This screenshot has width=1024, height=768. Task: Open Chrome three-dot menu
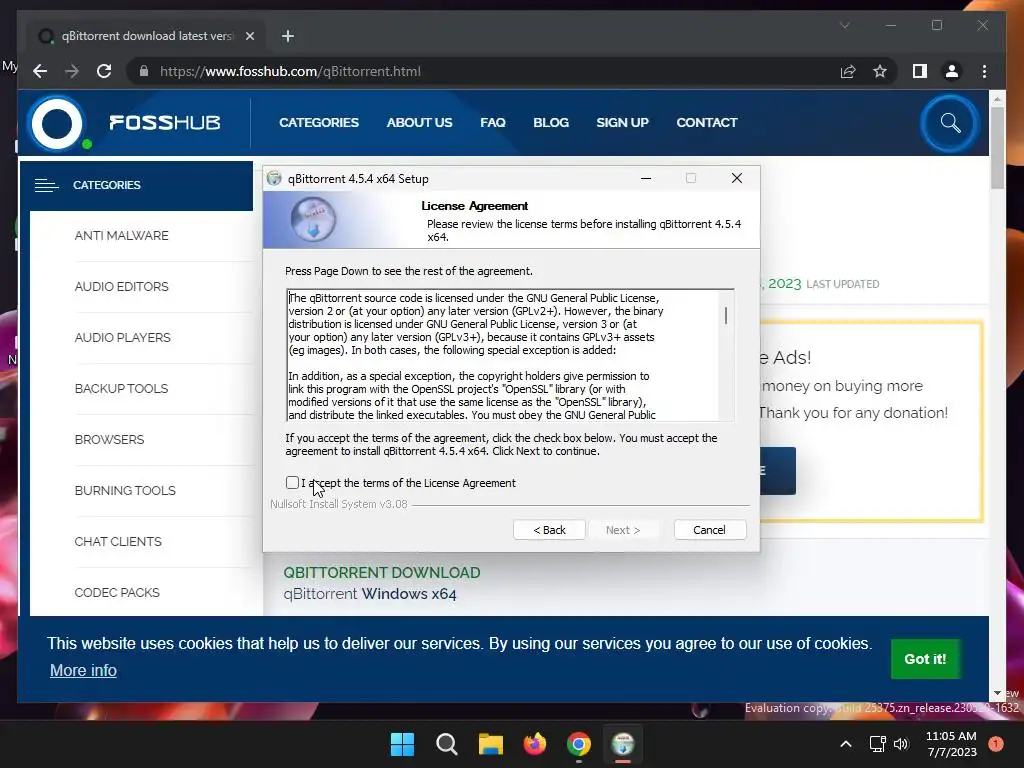tap(984, 71)
